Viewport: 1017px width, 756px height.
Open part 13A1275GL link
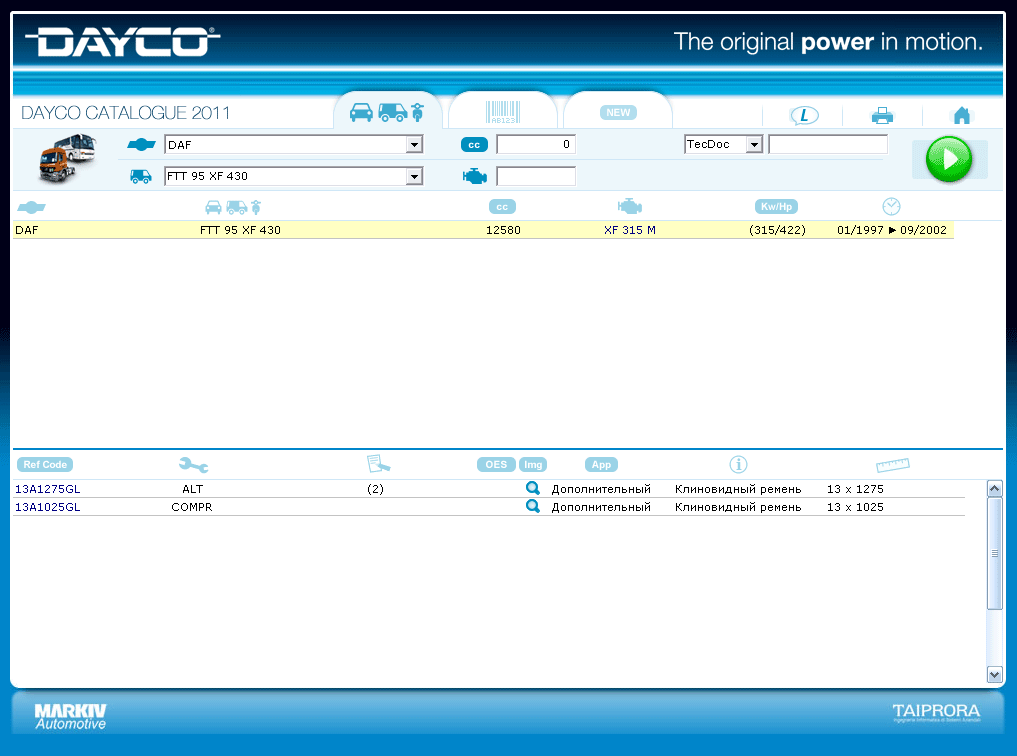pos(48,489)
